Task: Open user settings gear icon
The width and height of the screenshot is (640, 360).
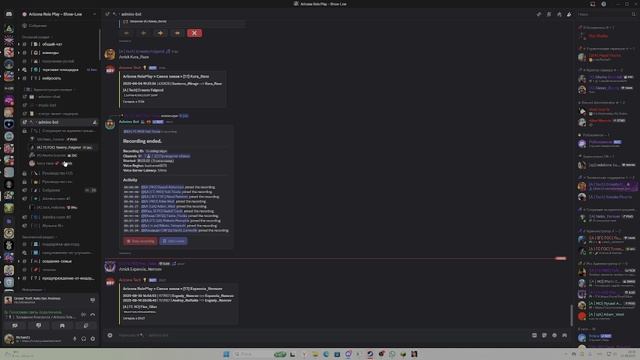Action: 93,339
